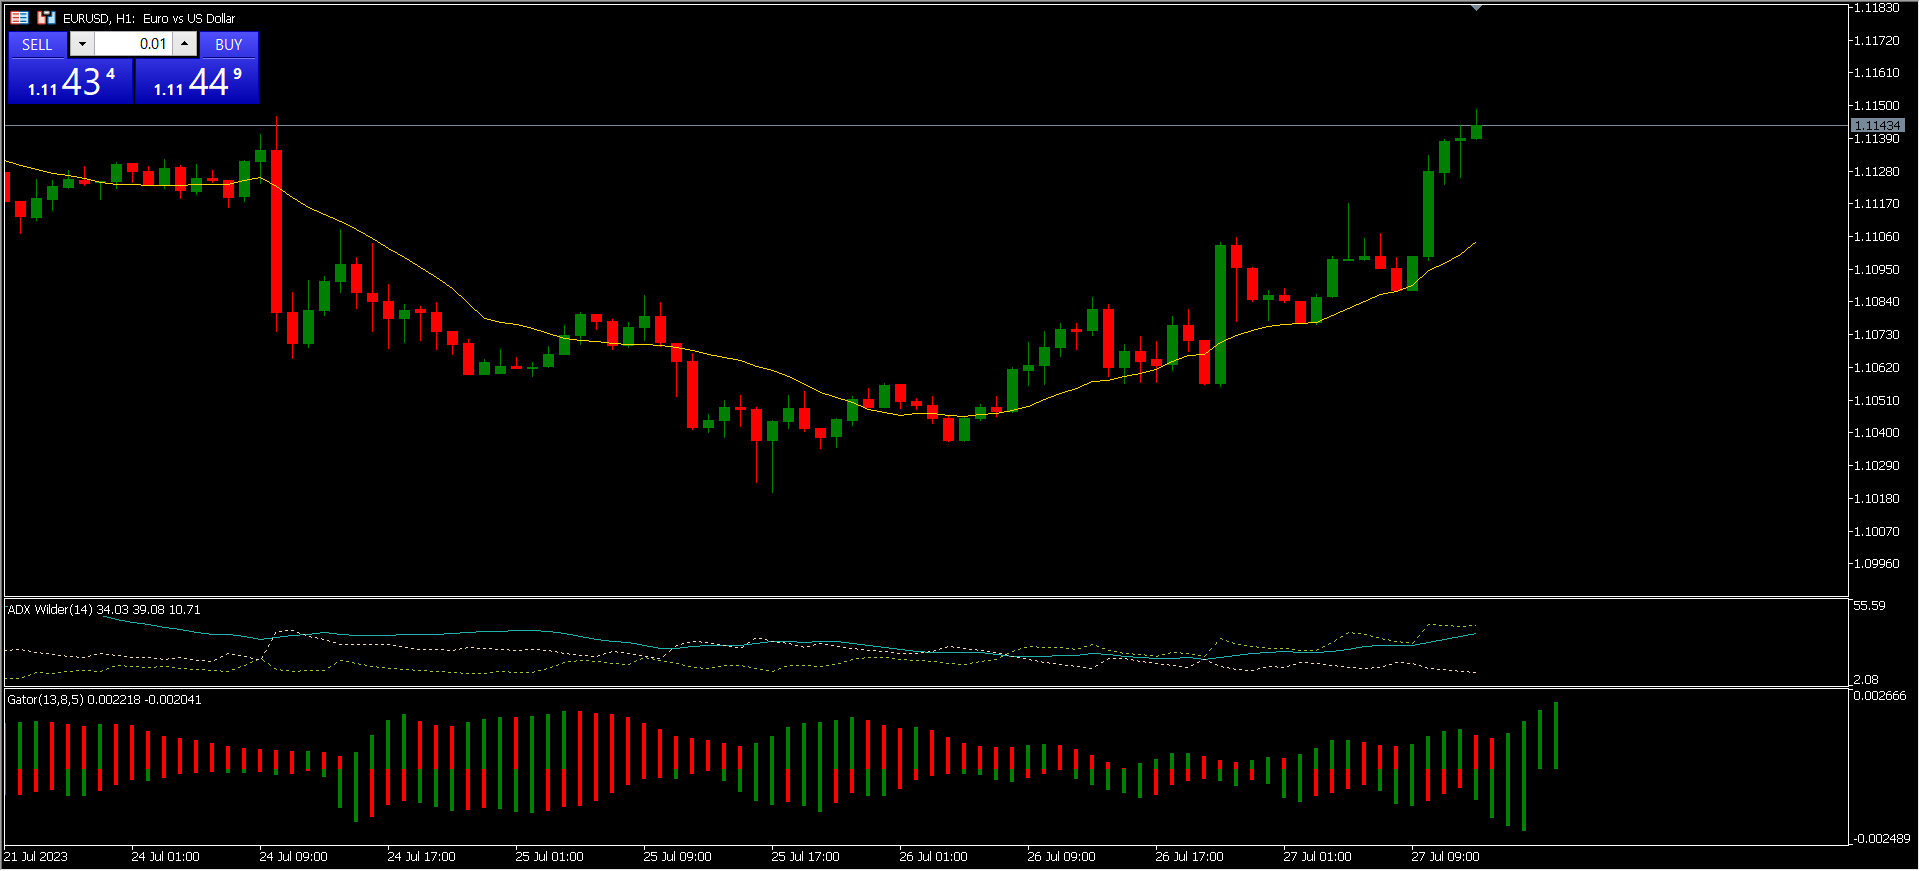Click the chart shift triangle marker at the top
1920x871 pixels.
point(1476,8)
